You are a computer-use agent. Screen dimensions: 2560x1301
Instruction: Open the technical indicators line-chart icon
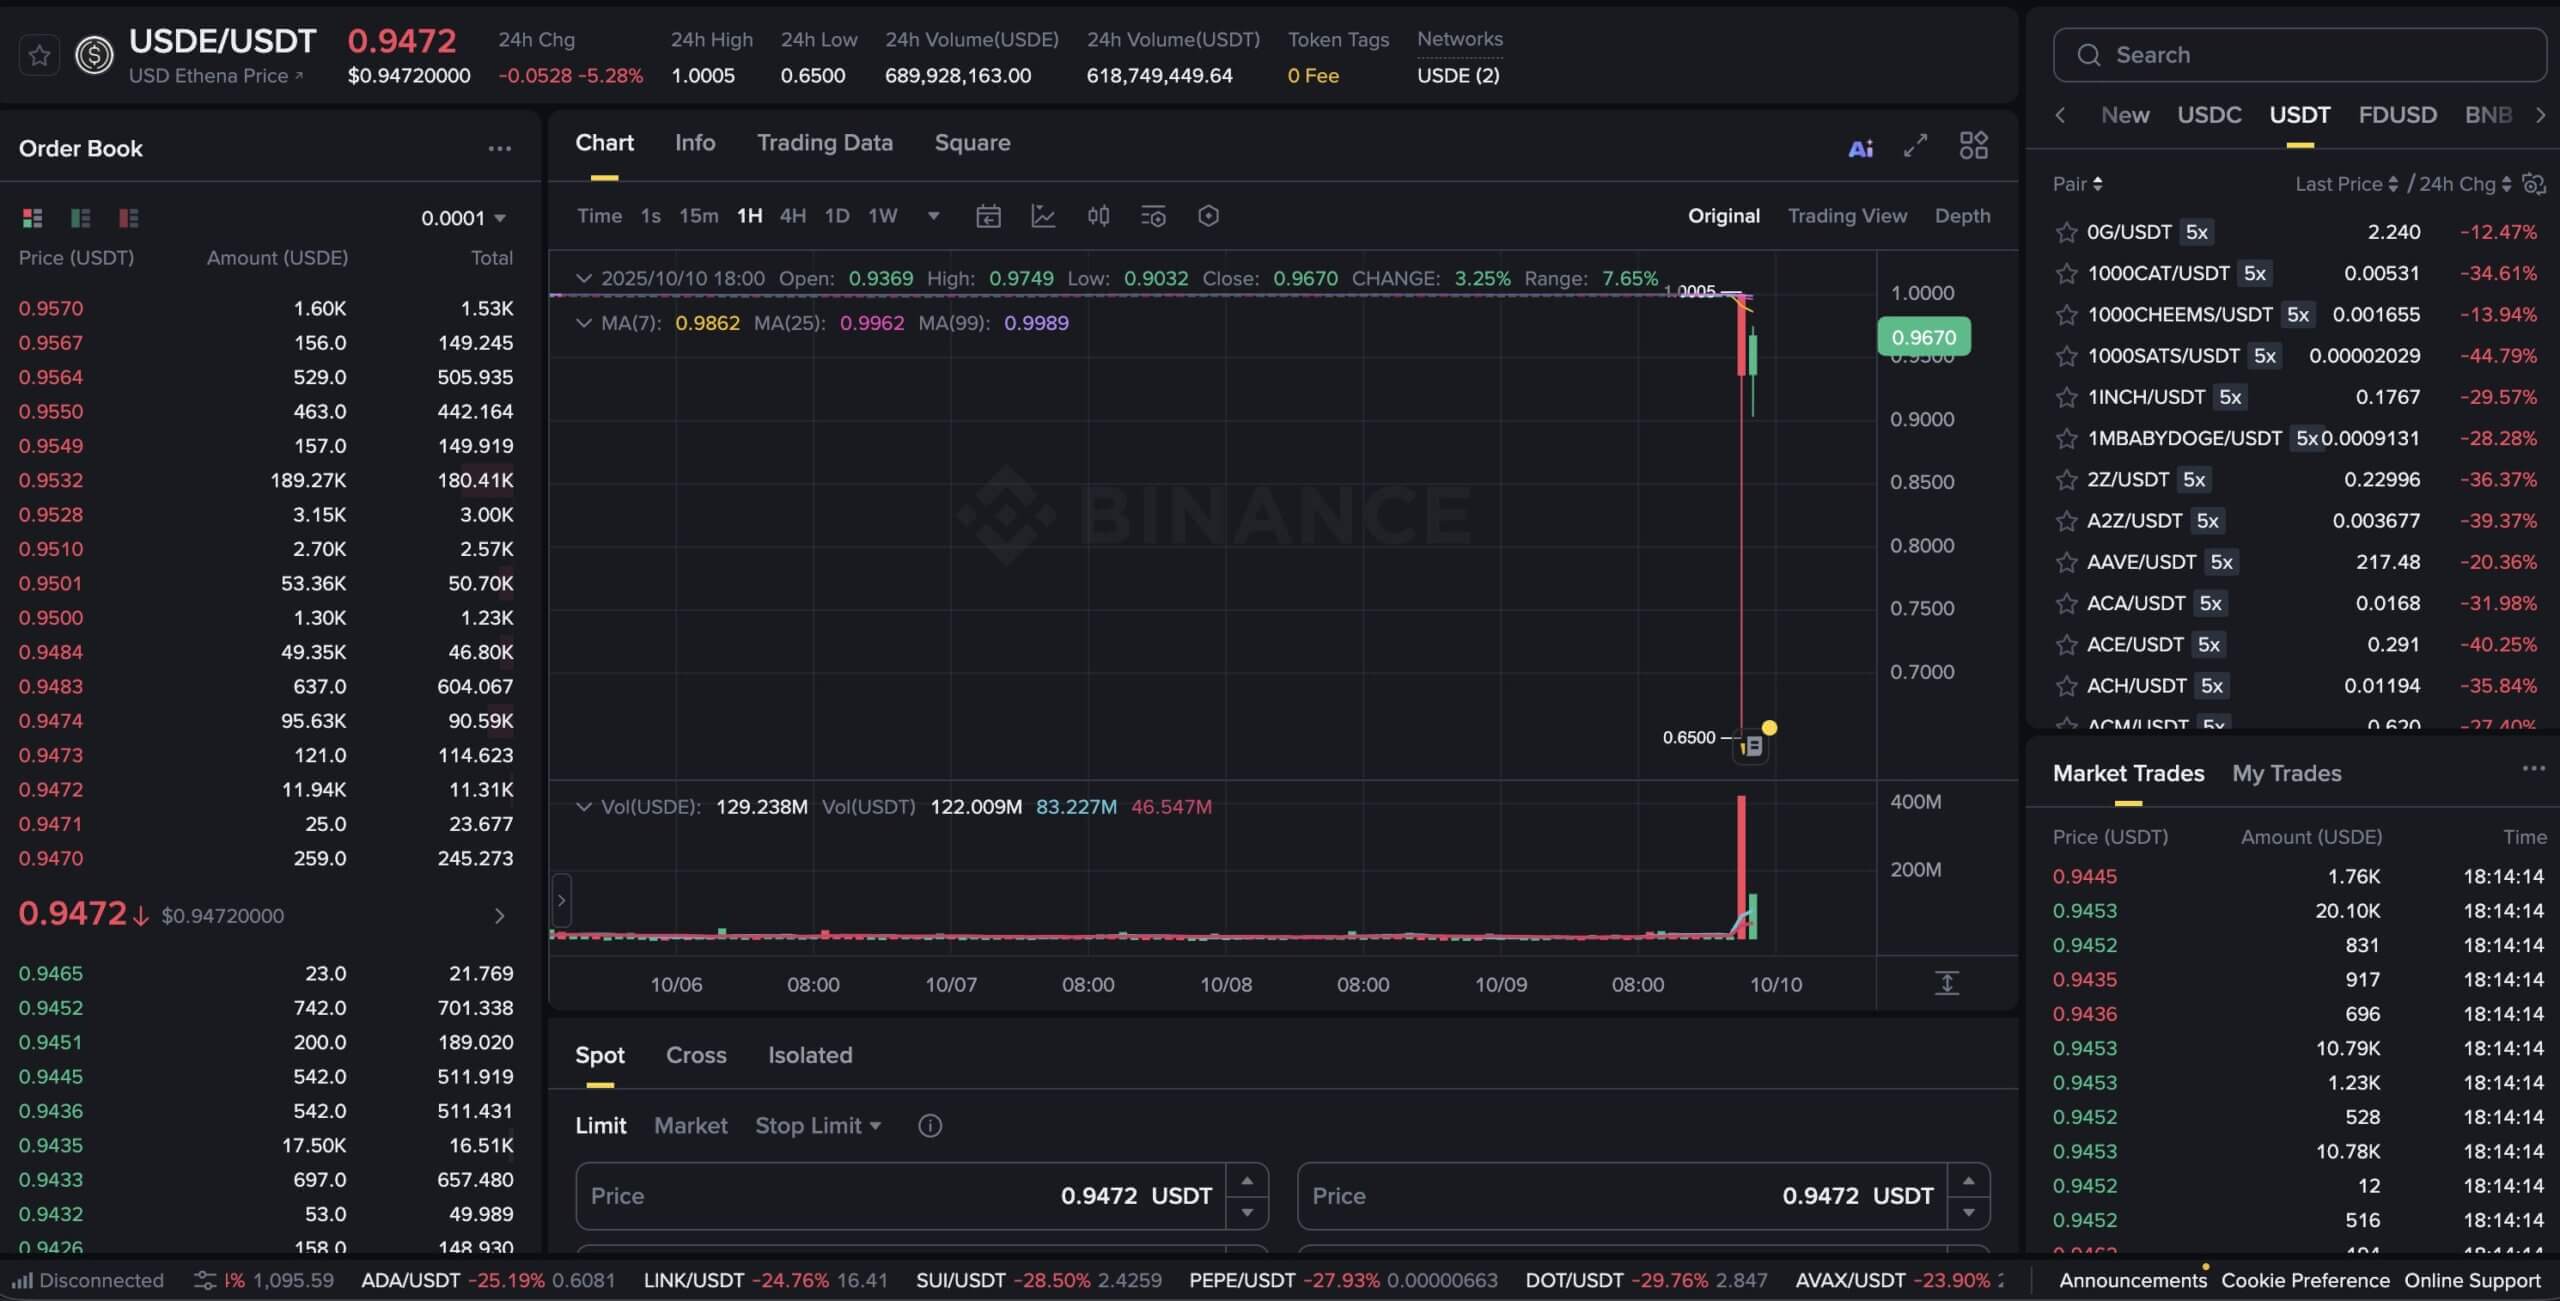[x=1043, y=215]
